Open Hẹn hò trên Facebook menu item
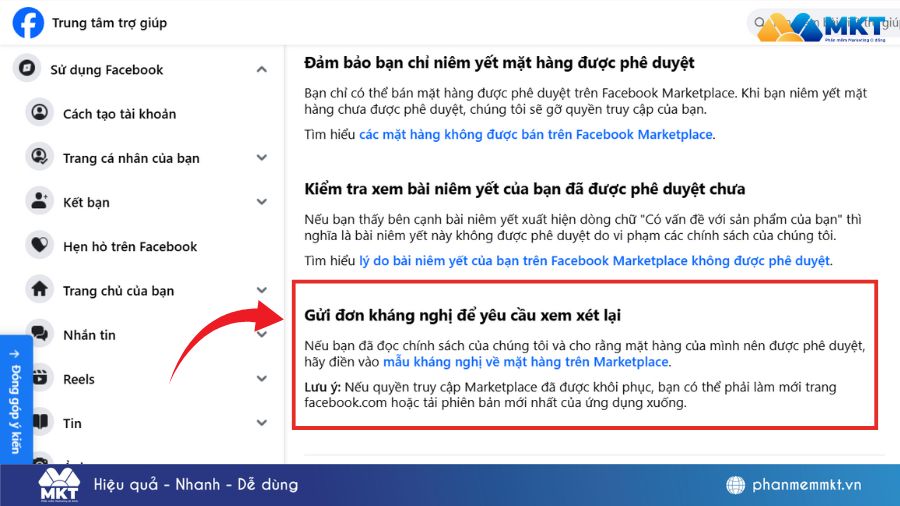The width and height of the screenshot is (900, 506). click(130, 247)
